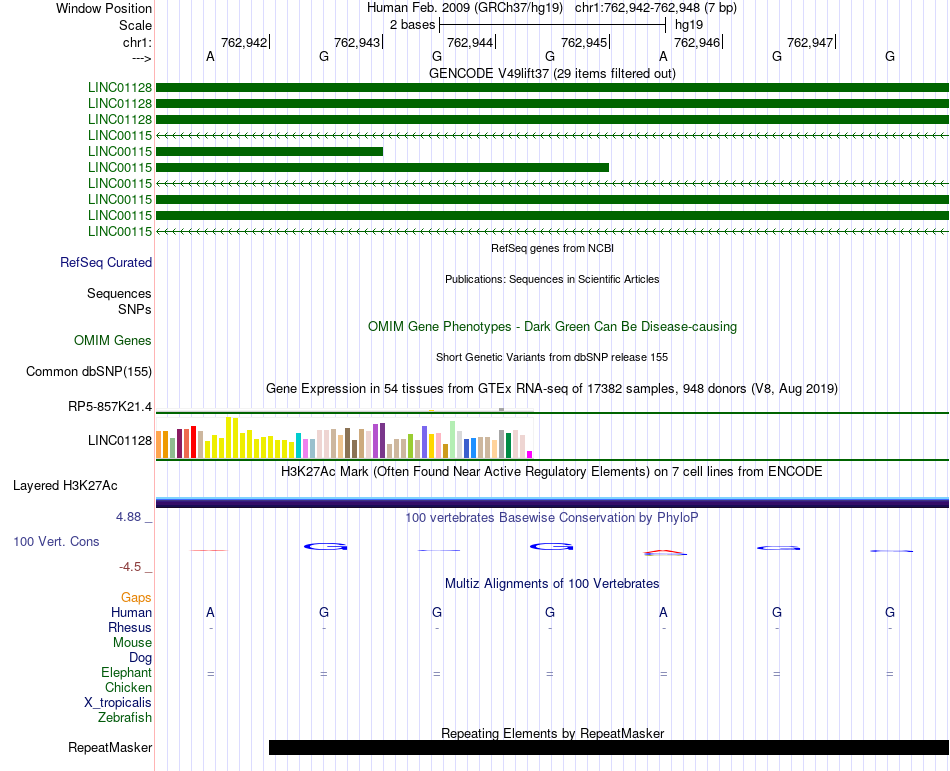Click the 'RefSeq genes from NCBI' title
The width and height of the screenshot is (950, 771).
click(552, 248)
